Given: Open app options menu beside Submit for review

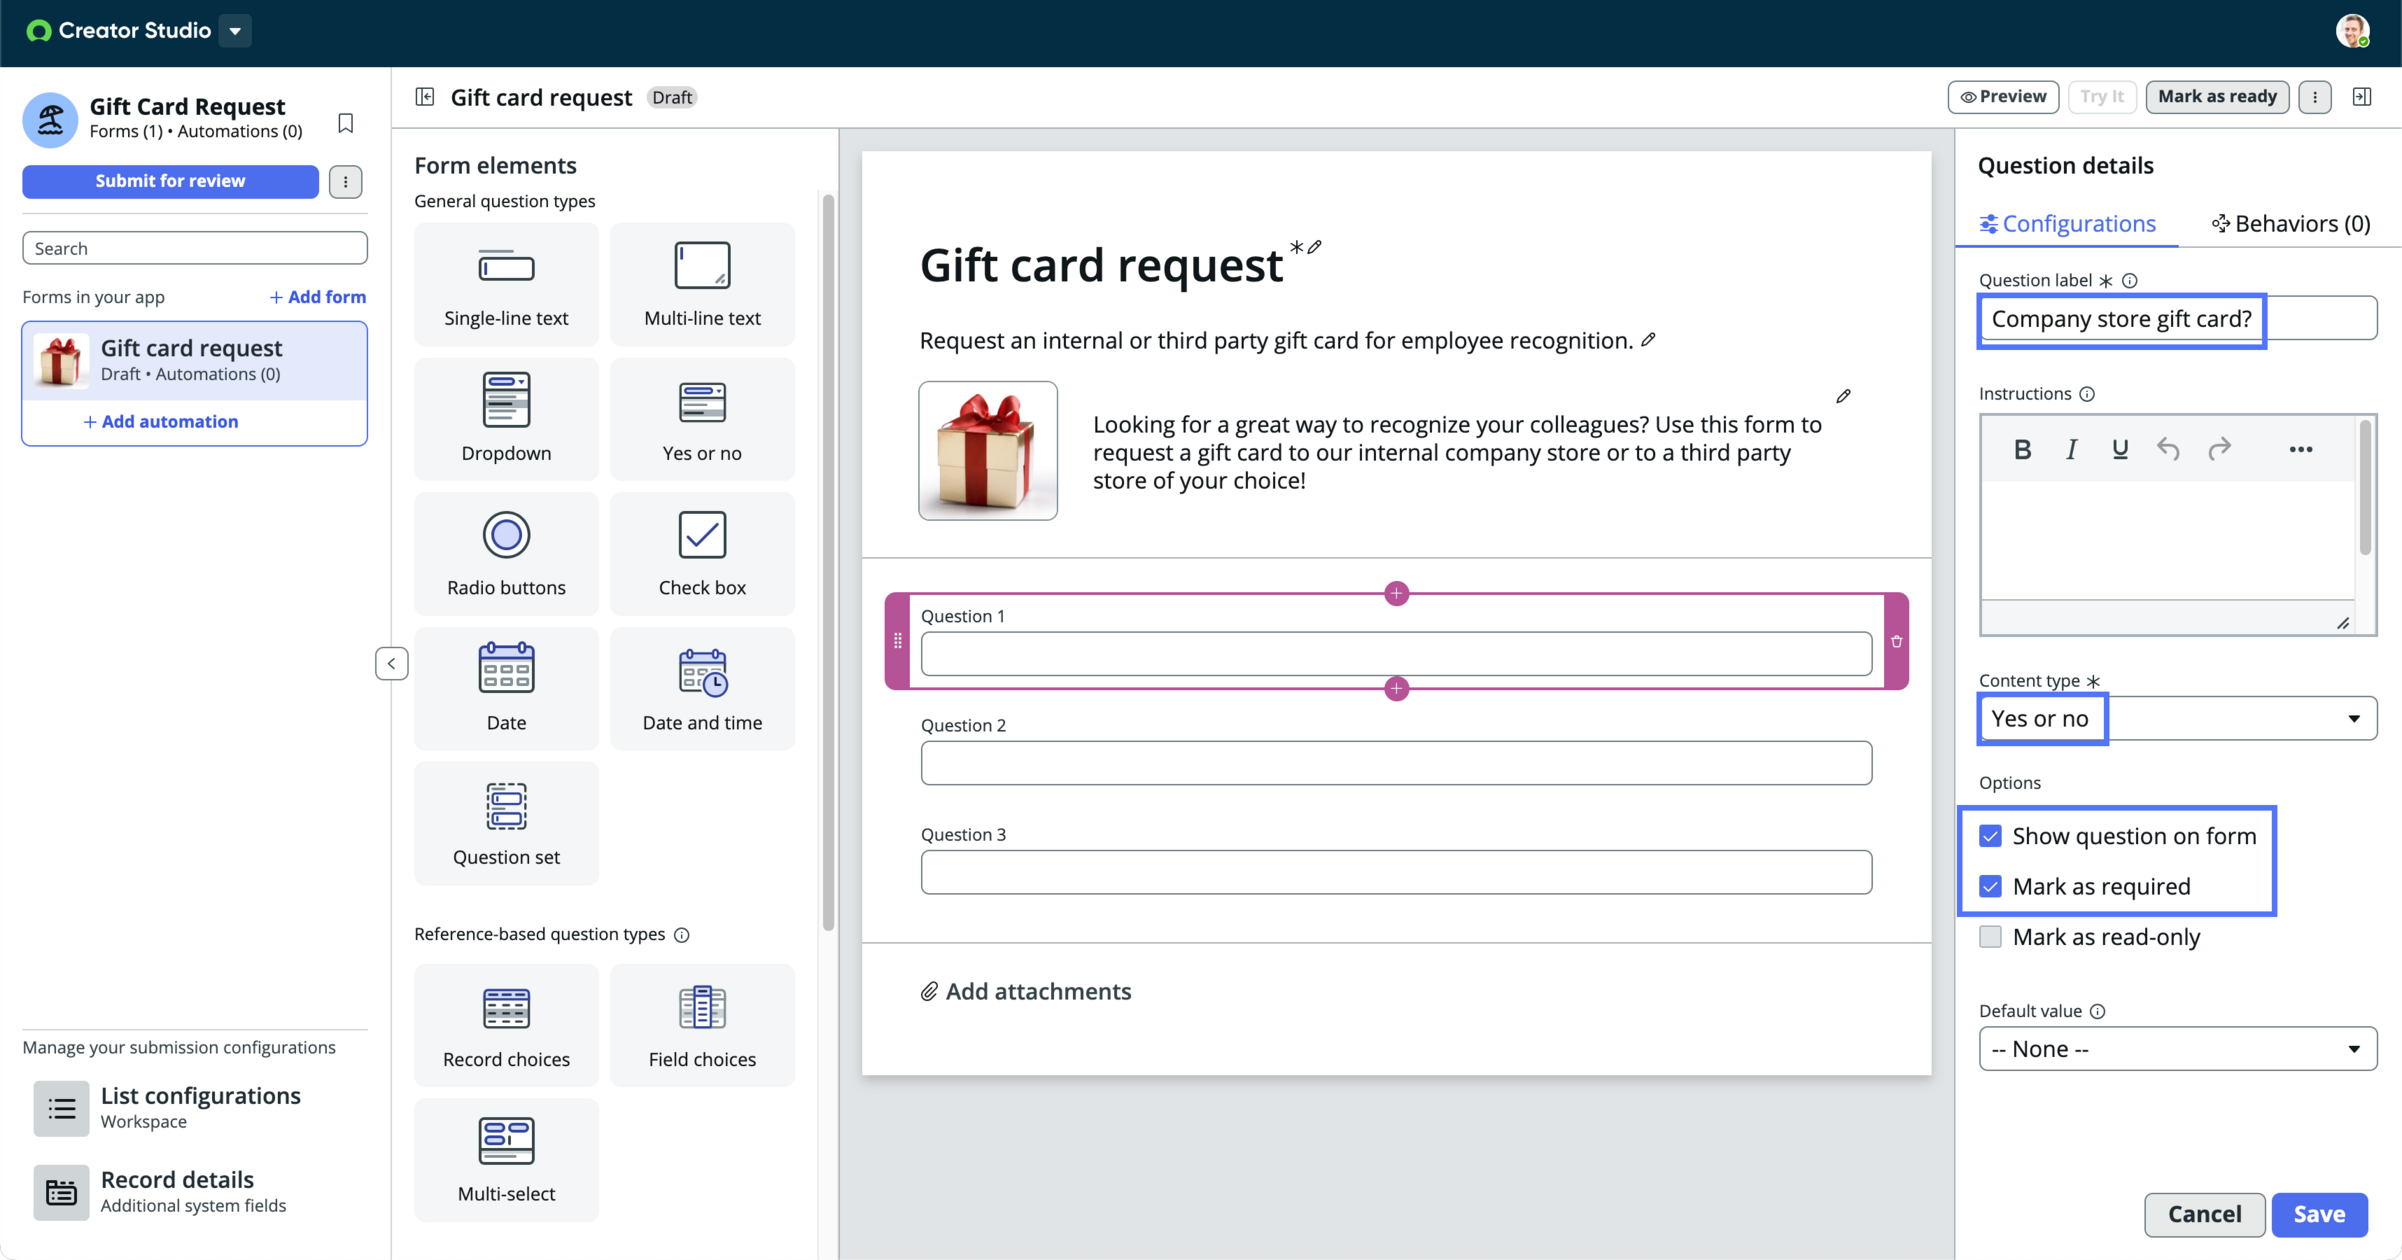Looking at the screenshot, I should (x=346, y=182).
